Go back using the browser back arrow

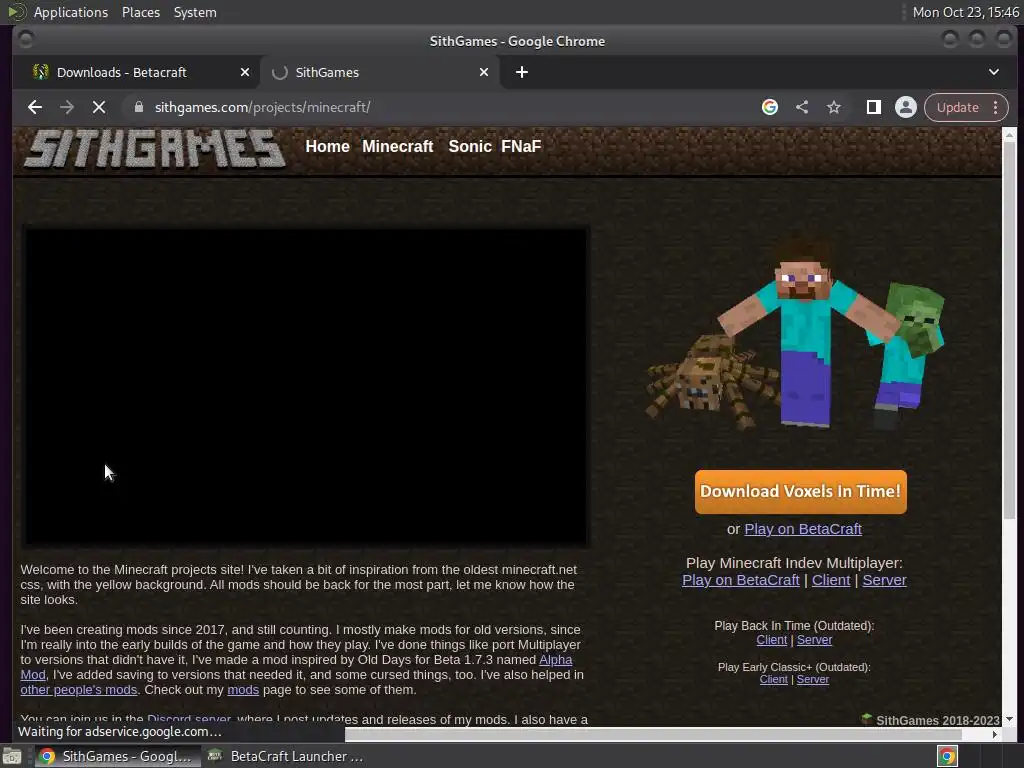35,107
